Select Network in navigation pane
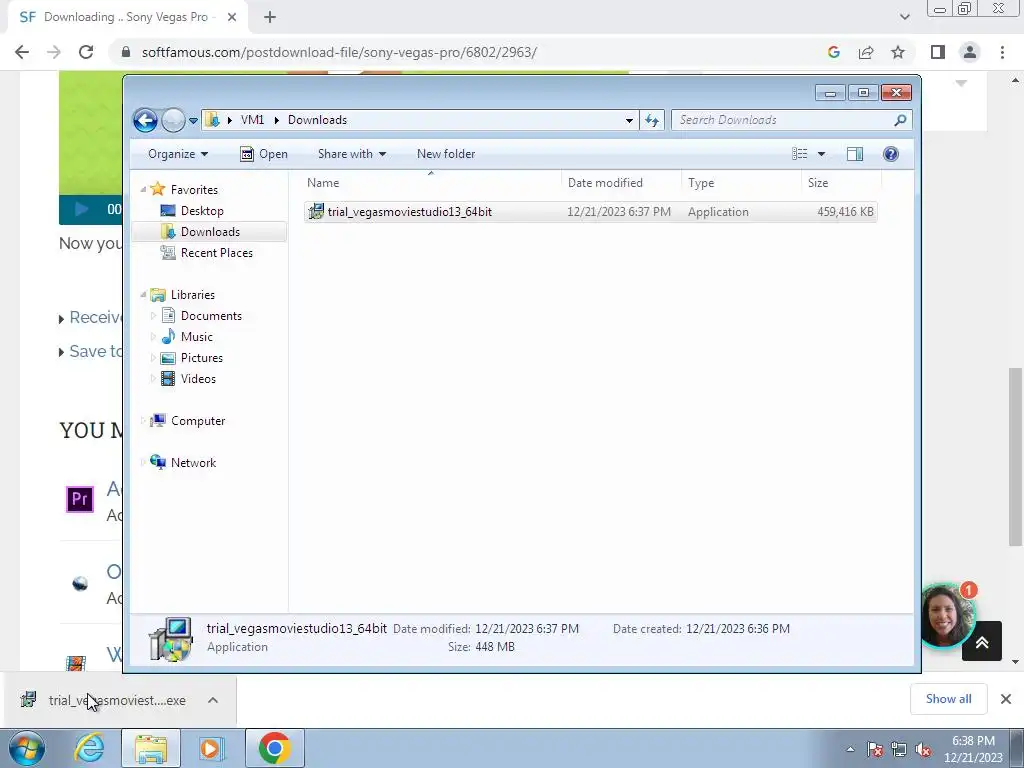 (x=193, y=462)
